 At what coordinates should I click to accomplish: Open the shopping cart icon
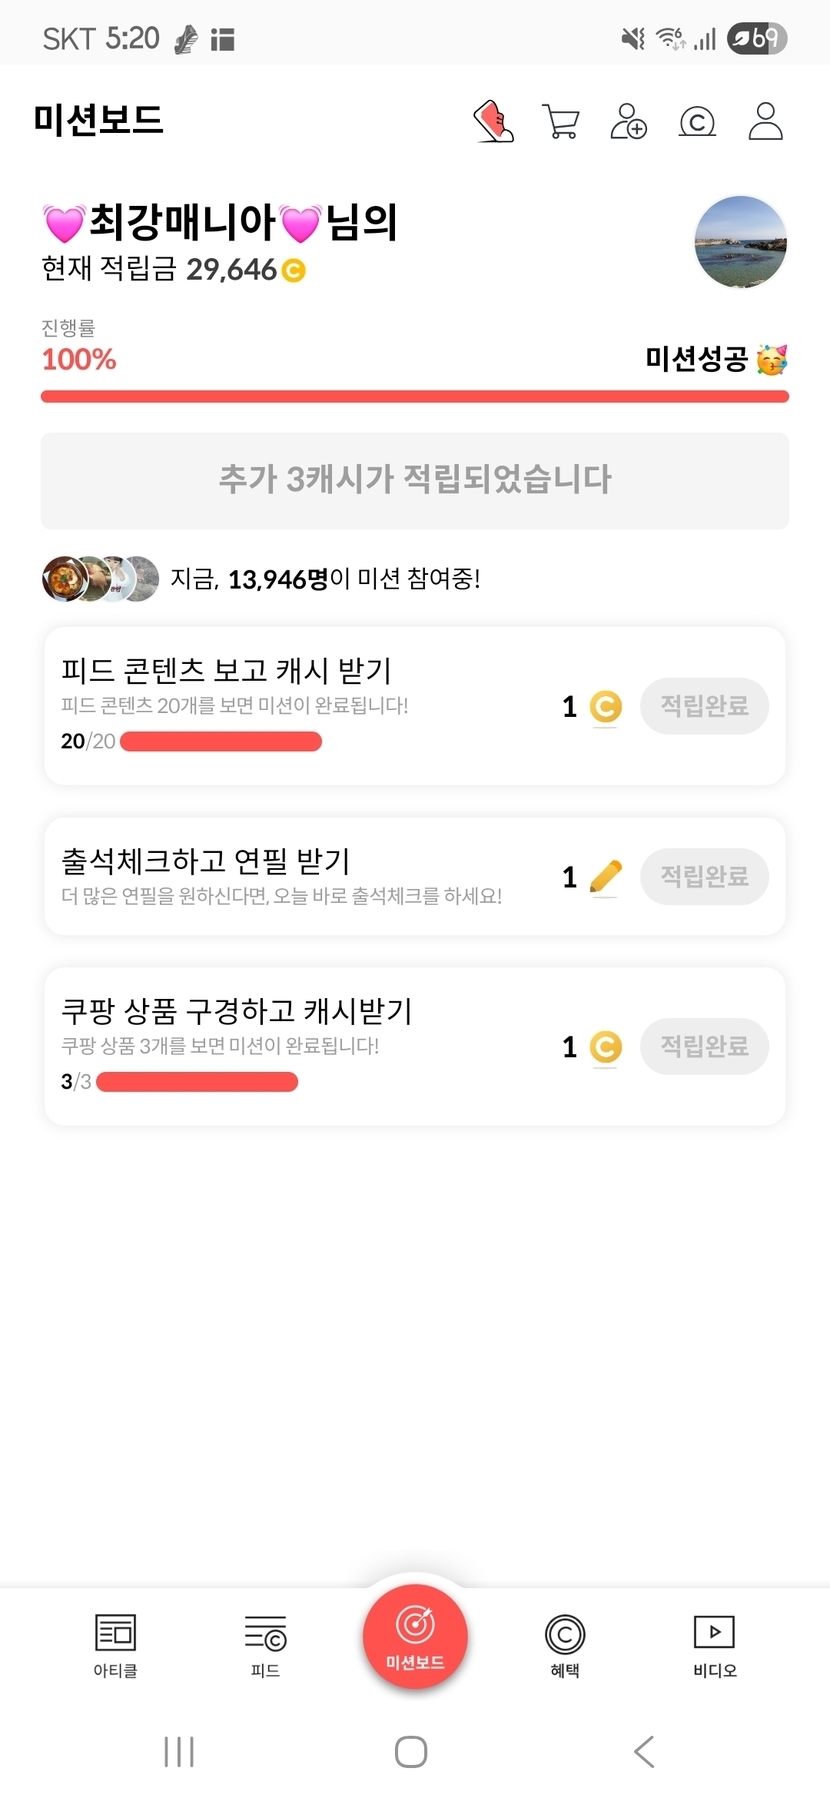(561, 122)
